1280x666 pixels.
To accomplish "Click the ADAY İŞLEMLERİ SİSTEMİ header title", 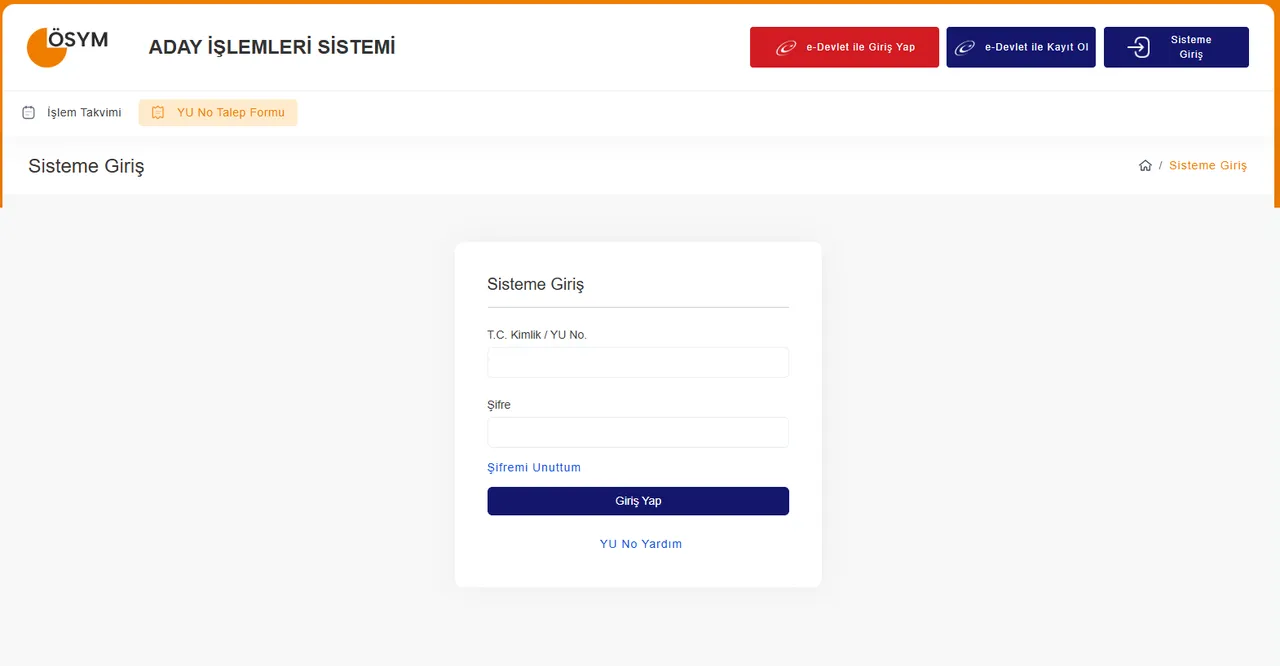I will pos(272,47).
